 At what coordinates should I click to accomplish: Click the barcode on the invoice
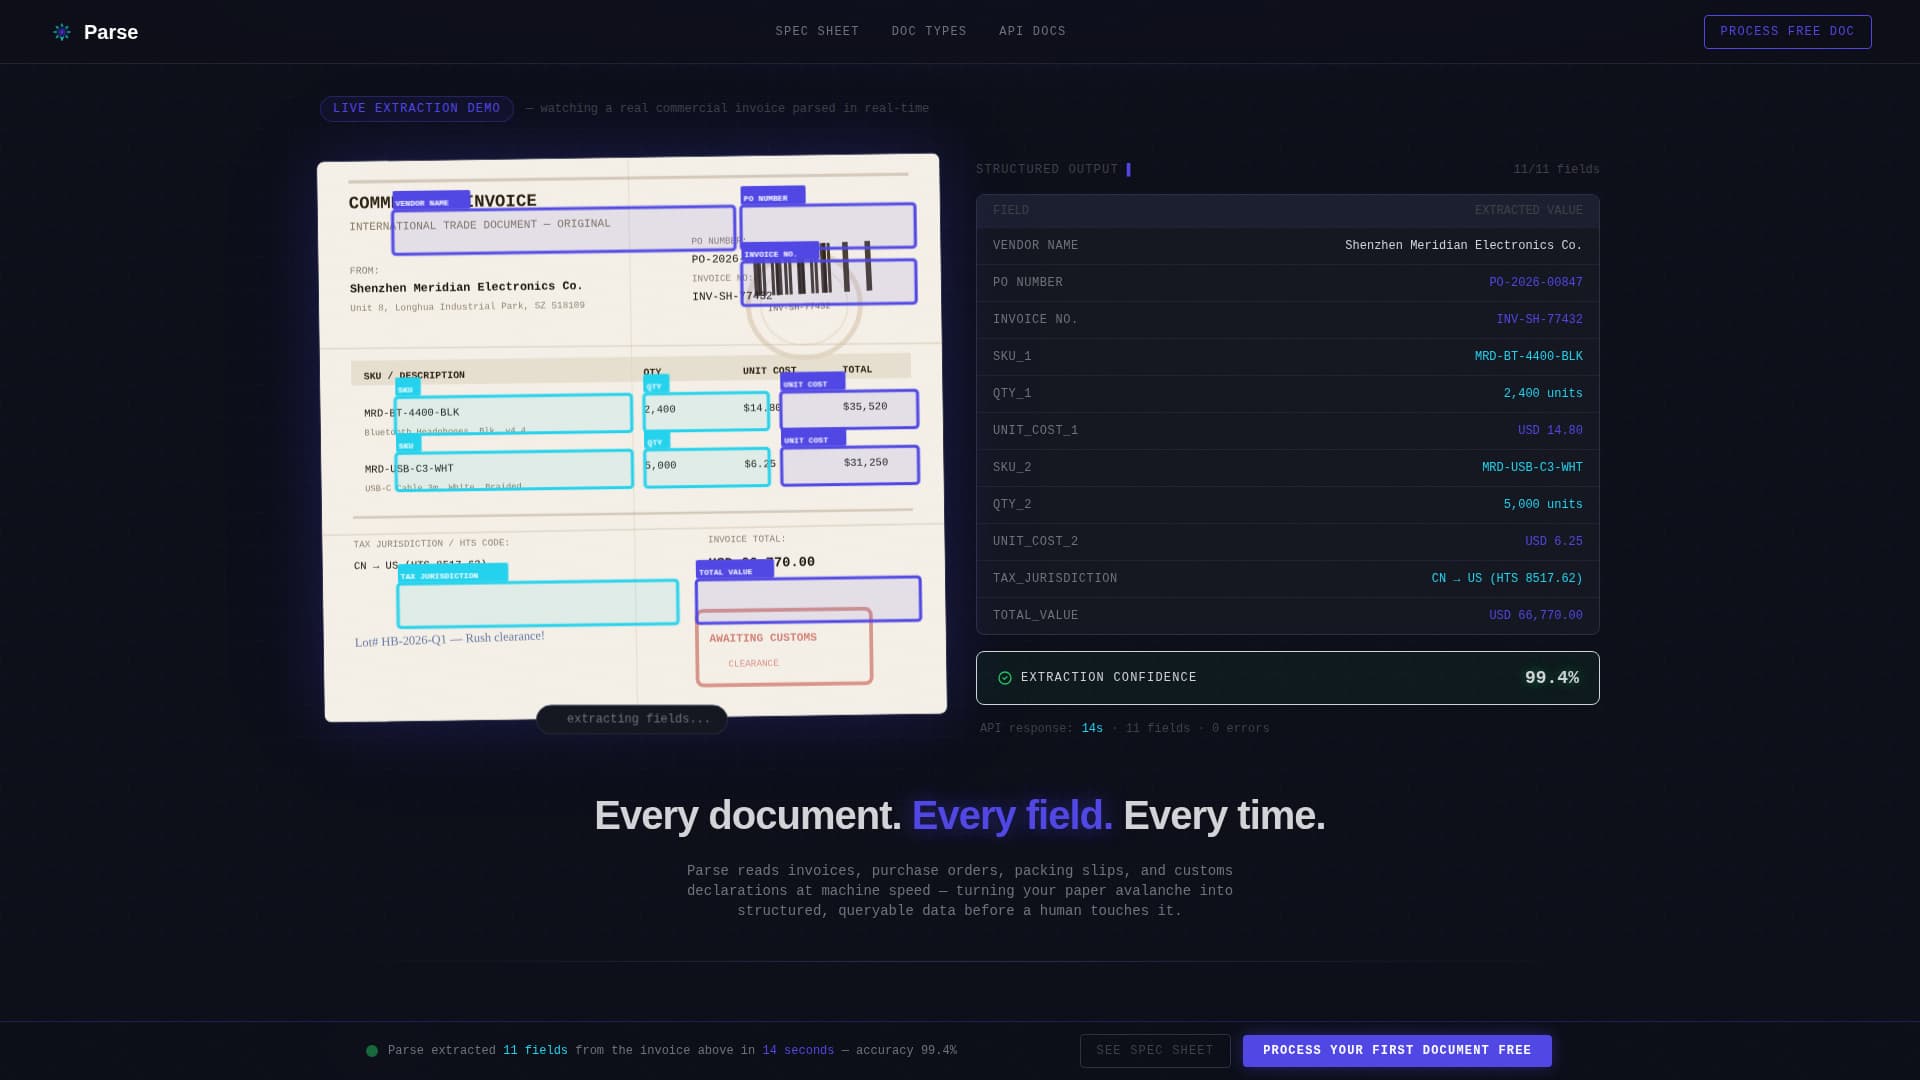tap(812, 268)
